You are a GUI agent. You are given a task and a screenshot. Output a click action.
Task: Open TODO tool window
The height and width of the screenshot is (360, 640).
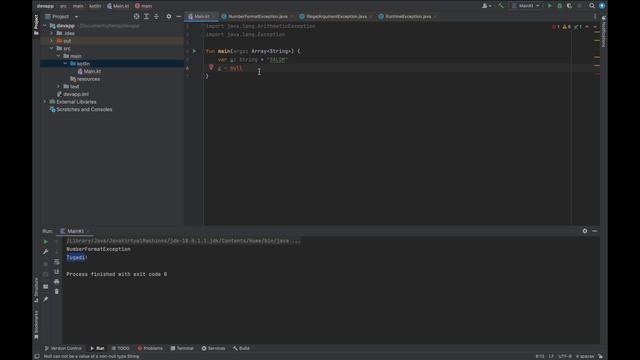point(120,348)
